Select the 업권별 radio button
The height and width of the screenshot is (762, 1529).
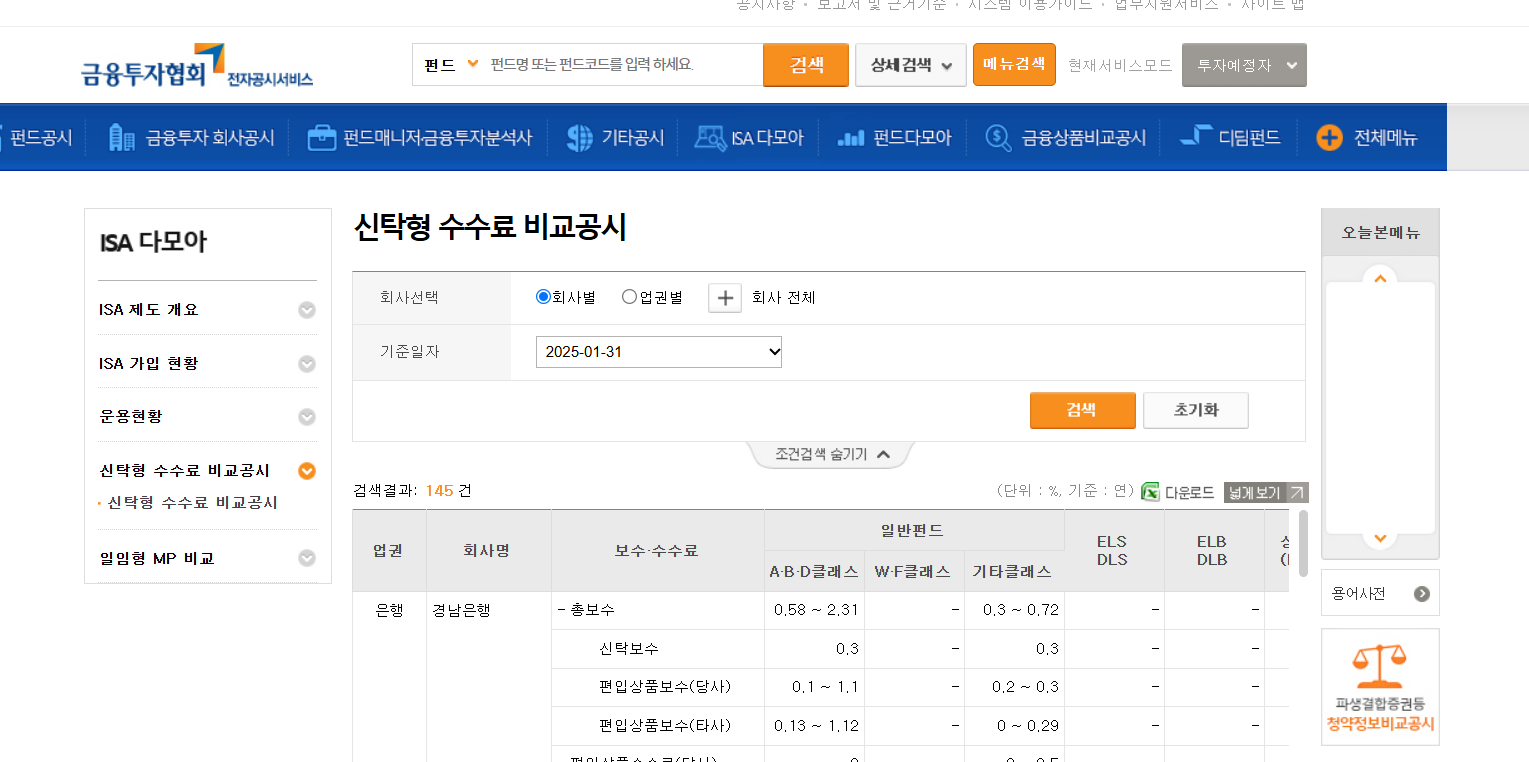[x=629, y=297]
